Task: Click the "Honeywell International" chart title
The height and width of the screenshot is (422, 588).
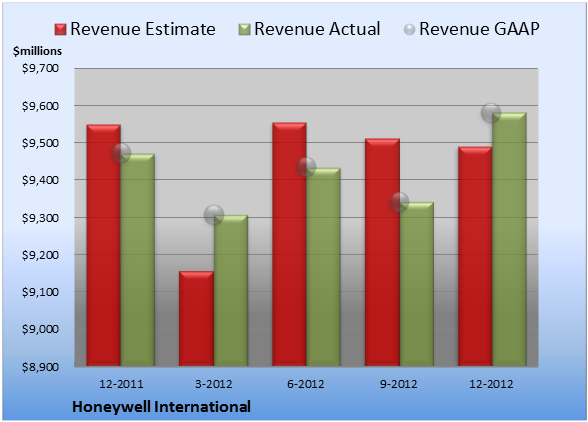Action: 161,407
